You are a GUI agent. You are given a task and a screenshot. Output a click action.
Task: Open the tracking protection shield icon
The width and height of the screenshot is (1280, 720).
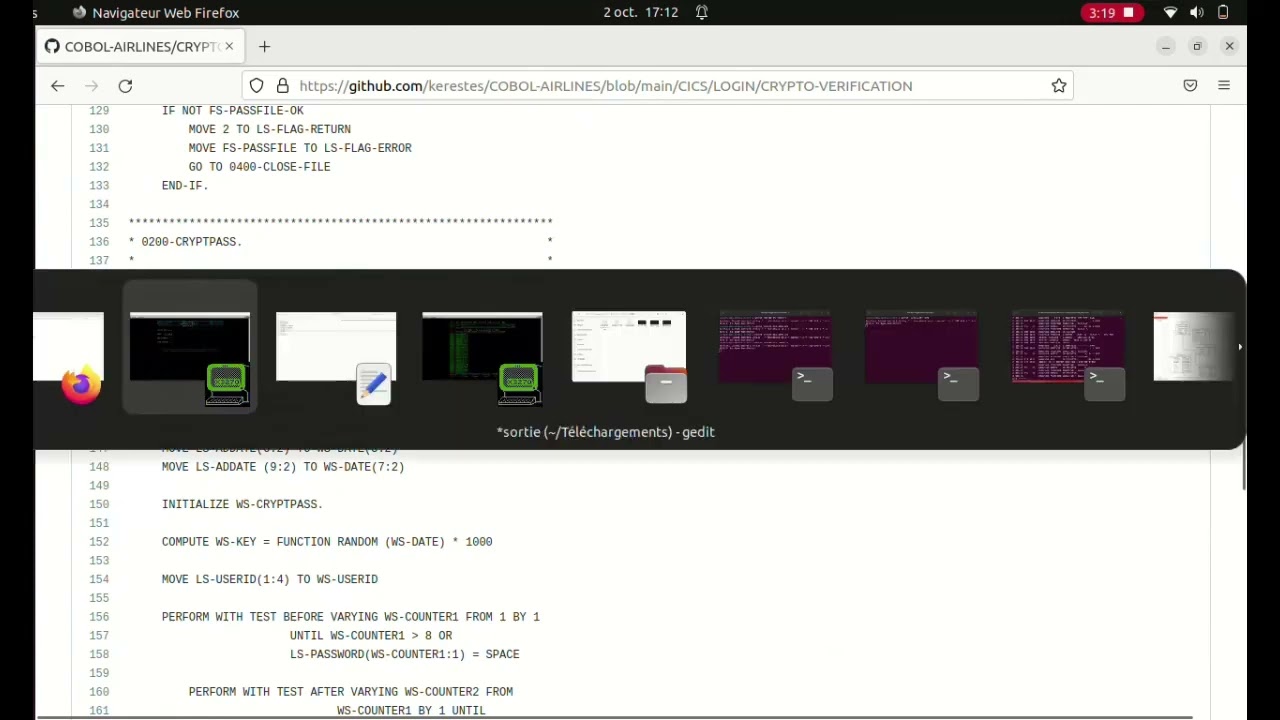(257, 86)
